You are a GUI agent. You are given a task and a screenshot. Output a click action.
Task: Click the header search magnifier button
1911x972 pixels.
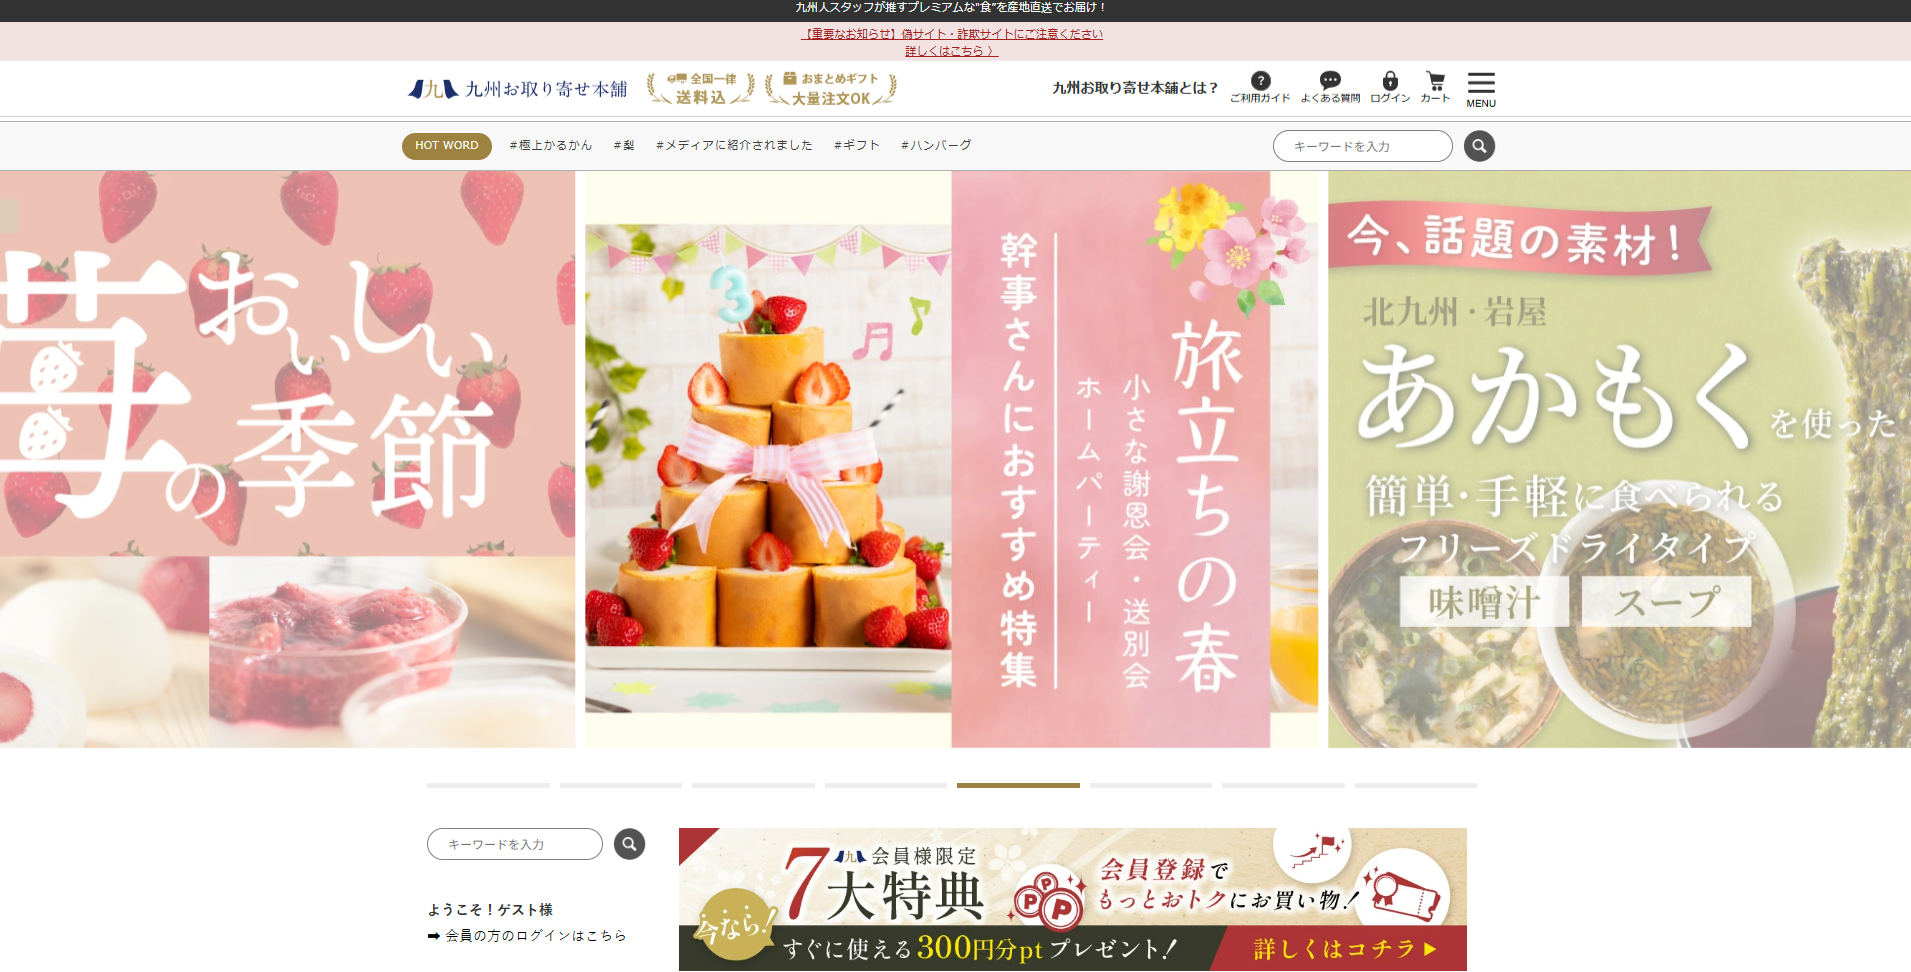(1479, 146)
